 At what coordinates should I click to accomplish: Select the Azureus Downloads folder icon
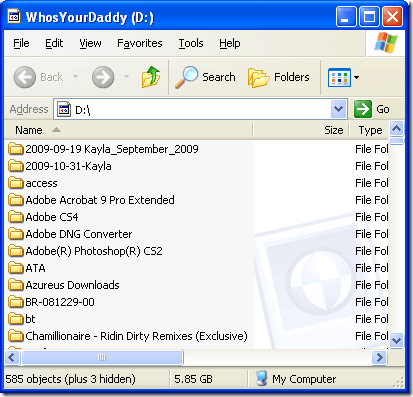click(x=16, y=285)
